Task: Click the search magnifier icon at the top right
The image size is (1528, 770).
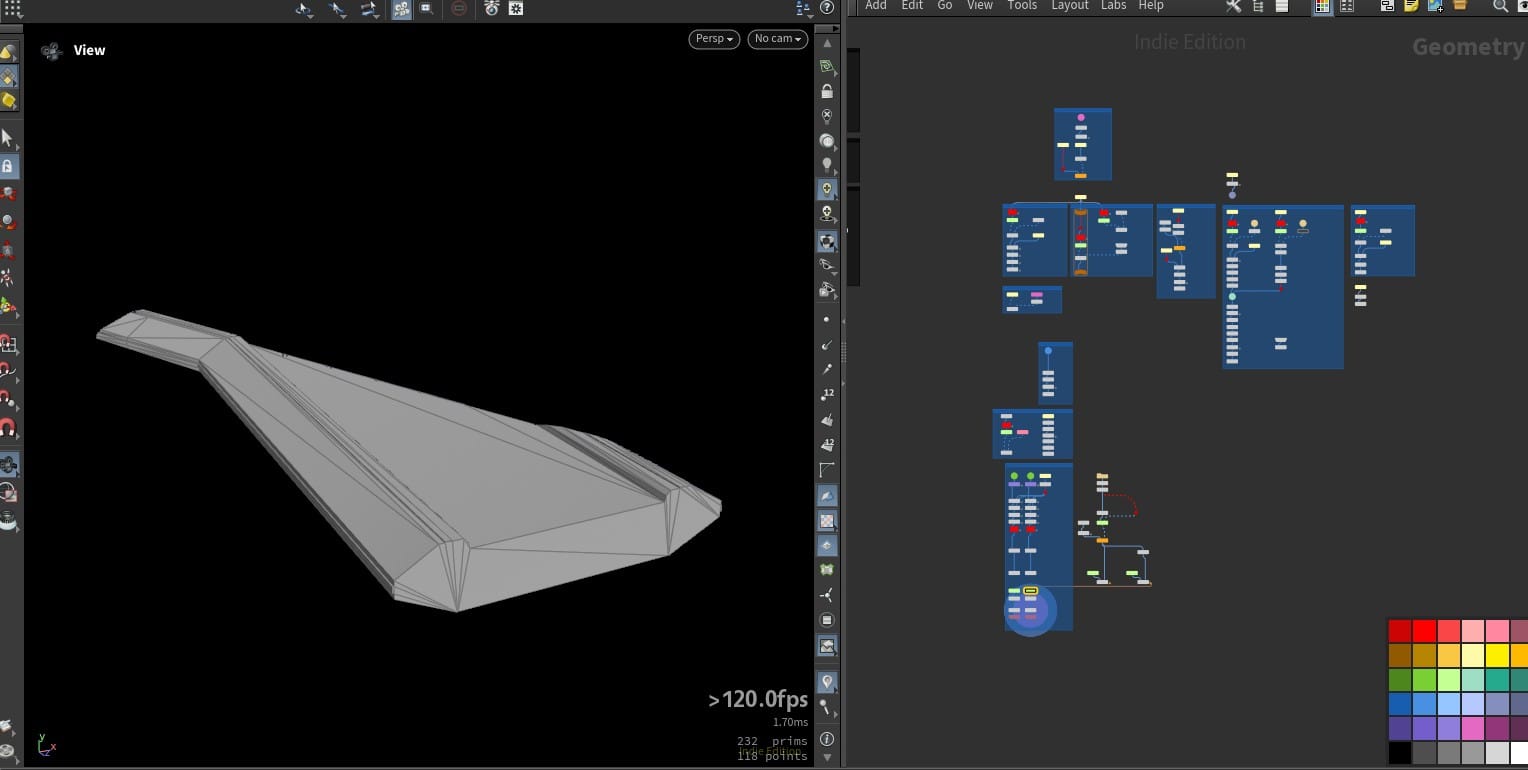Action: [x=1501, y=7]
